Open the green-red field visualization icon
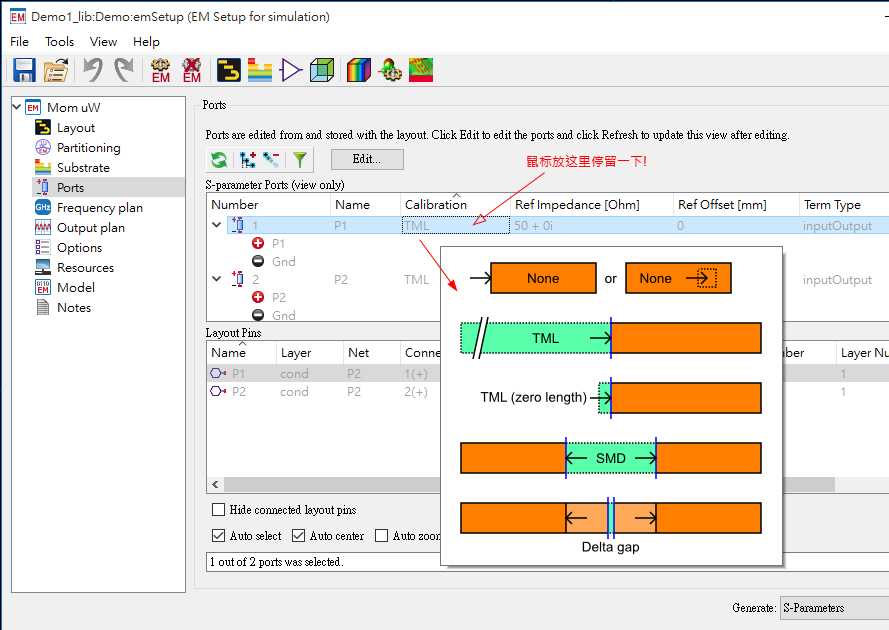The width and height of the screenshot is (889, 630). (x=421, y=70)
